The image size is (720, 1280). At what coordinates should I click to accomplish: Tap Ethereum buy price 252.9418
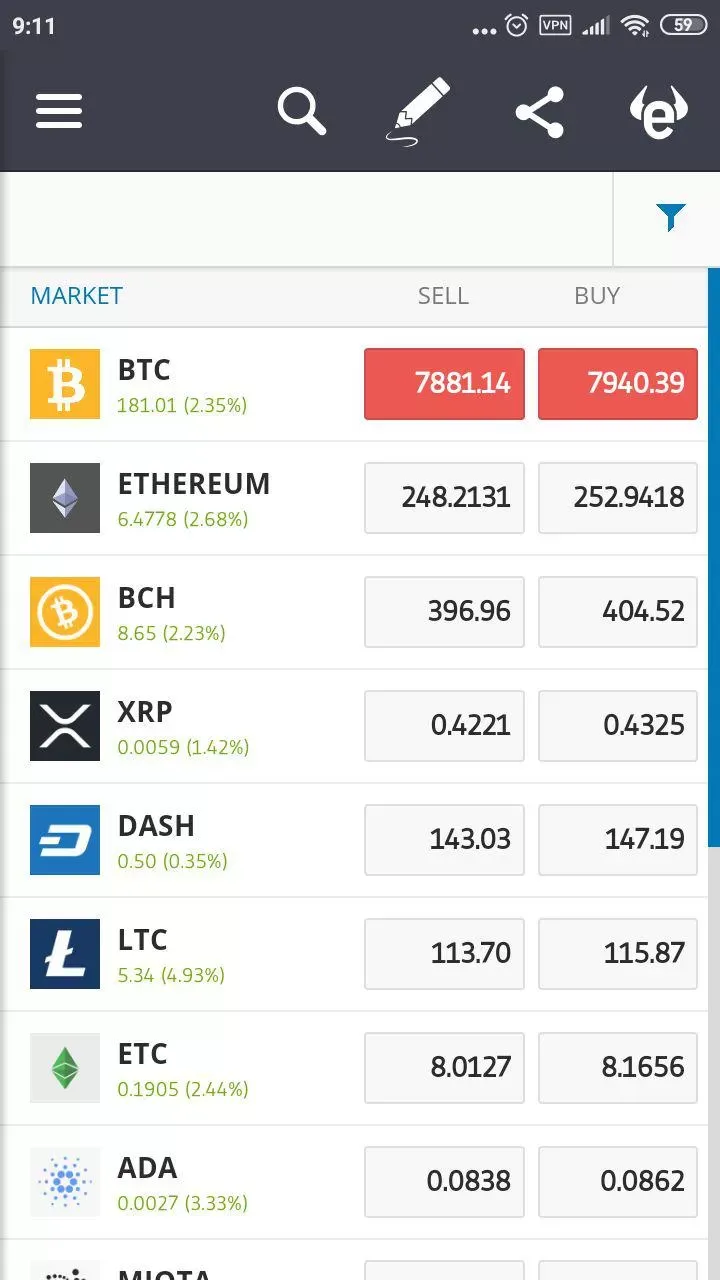point(618,498)
